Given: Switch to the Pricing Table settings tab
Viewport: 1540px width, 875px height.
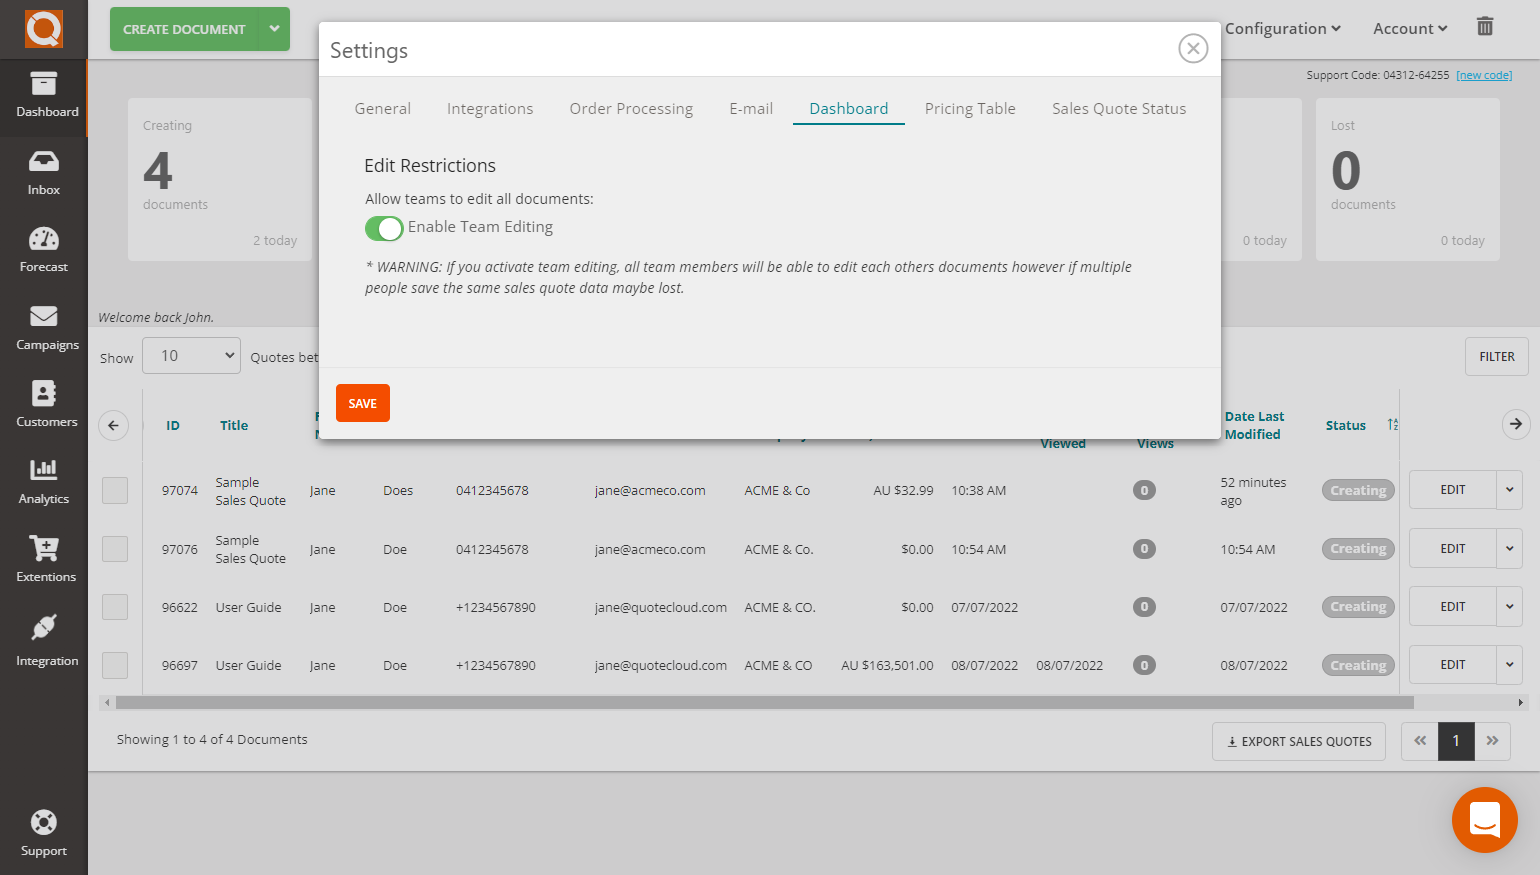Looking at the screenshot, I should (x=969, y=108).
